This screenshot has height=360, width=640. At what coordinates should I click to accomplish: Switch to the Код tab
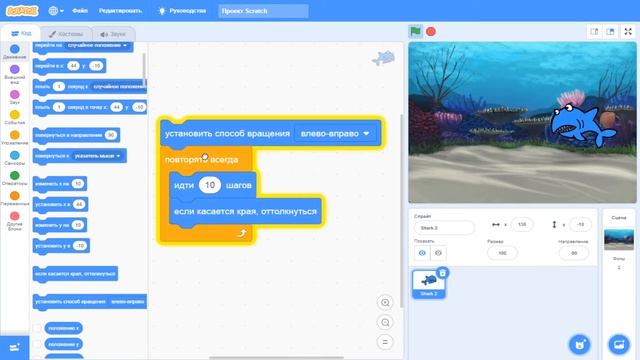tap(21, 34)
